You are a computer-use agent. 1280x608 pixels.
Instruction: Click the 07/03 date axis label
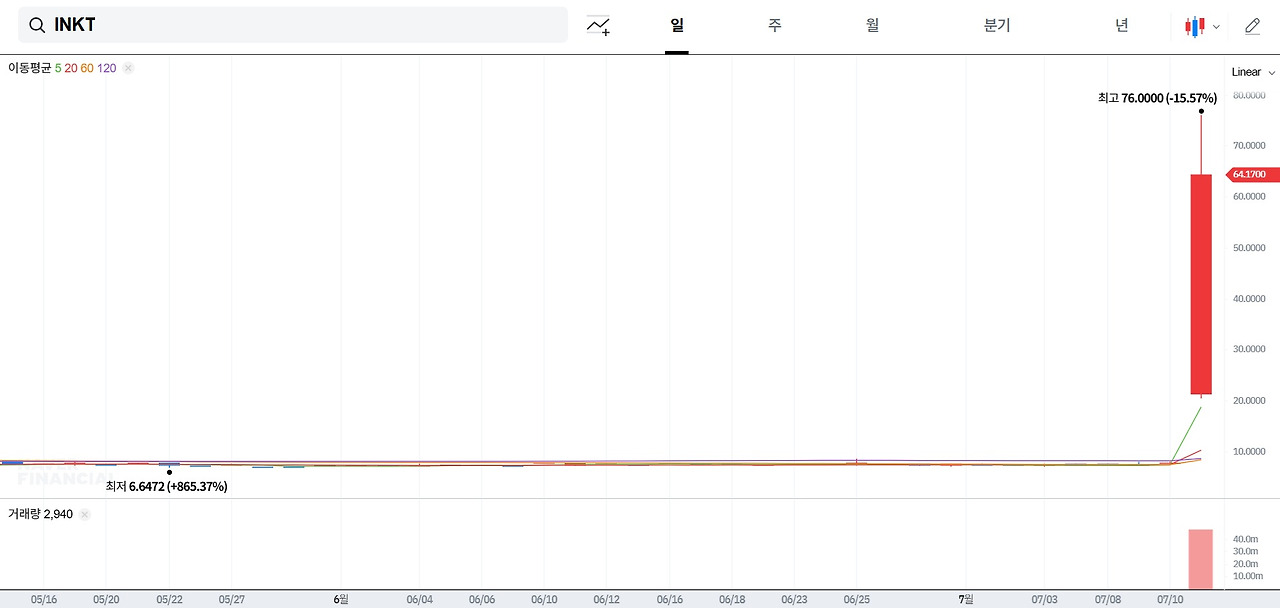click(x=1044, y=600)
